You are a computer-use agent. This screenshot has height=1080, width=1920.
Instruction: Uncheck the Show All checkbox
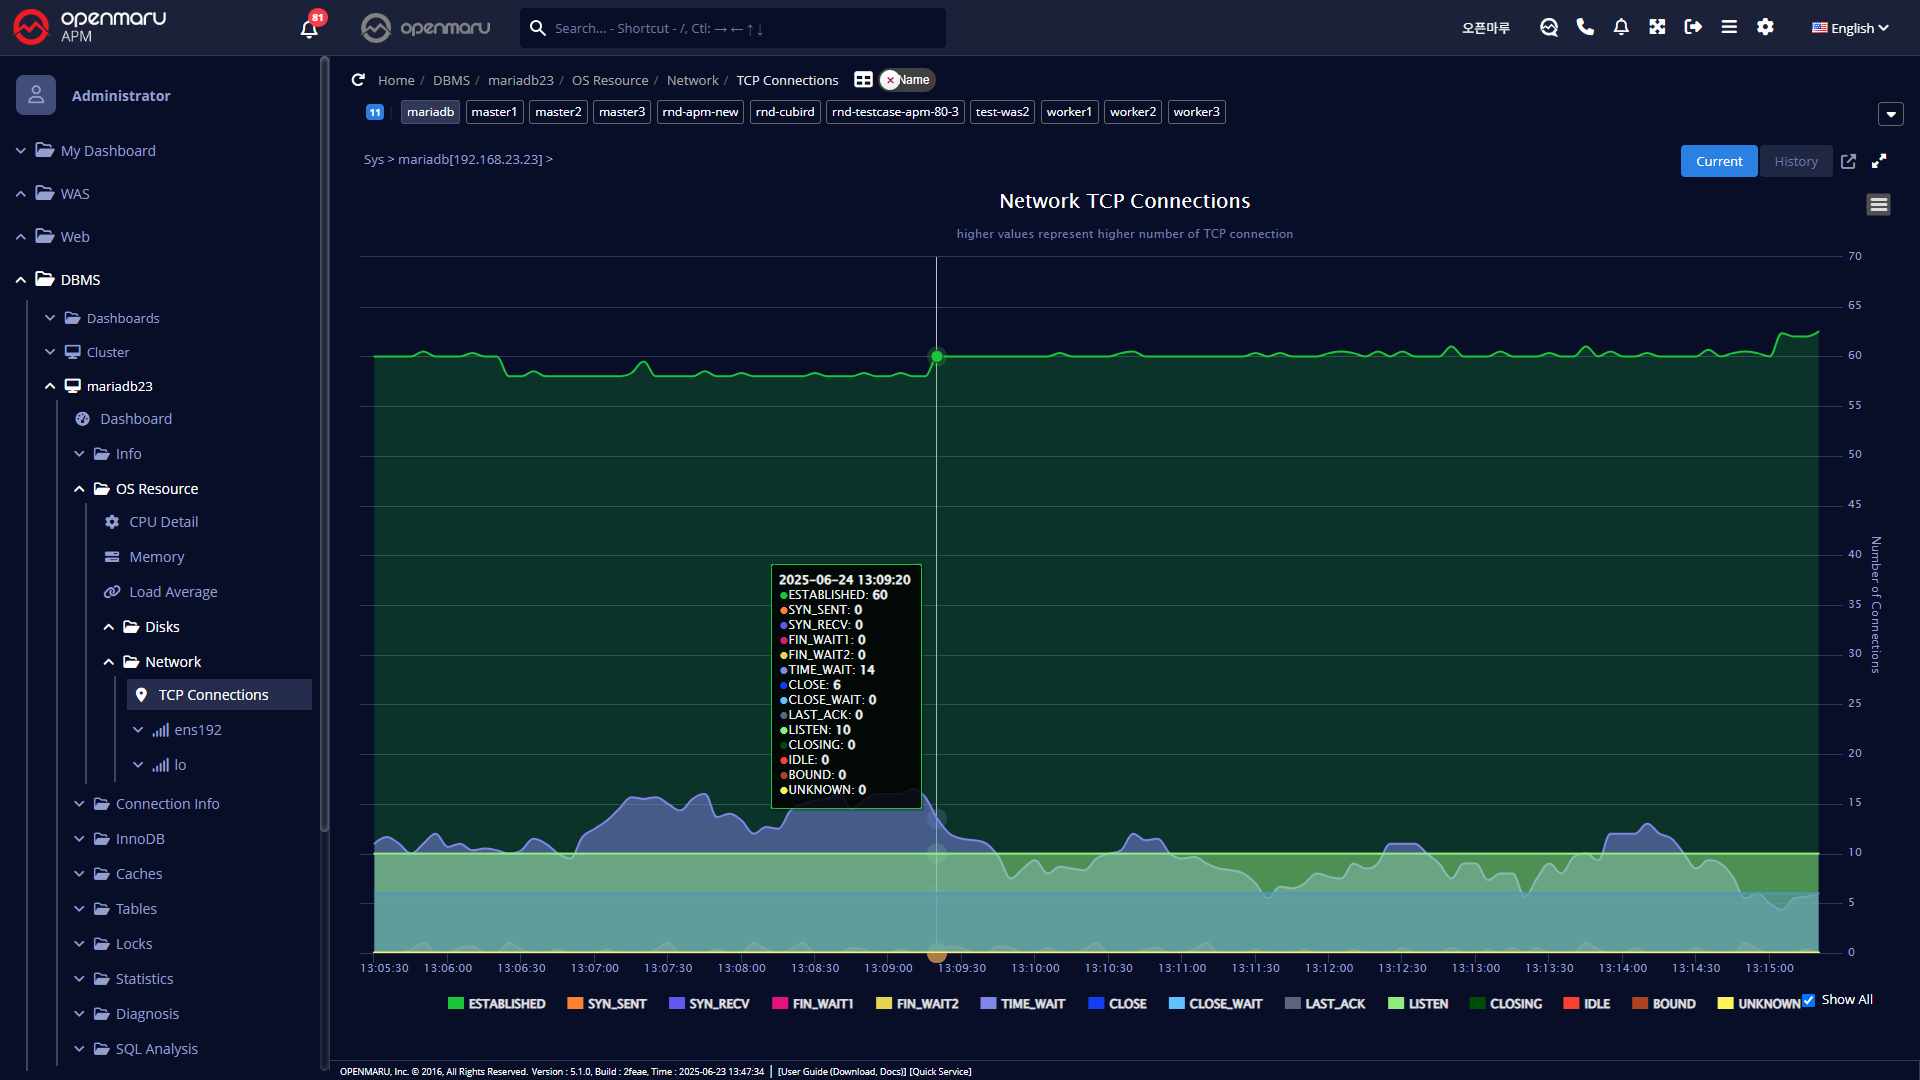coord(1808,1000)
